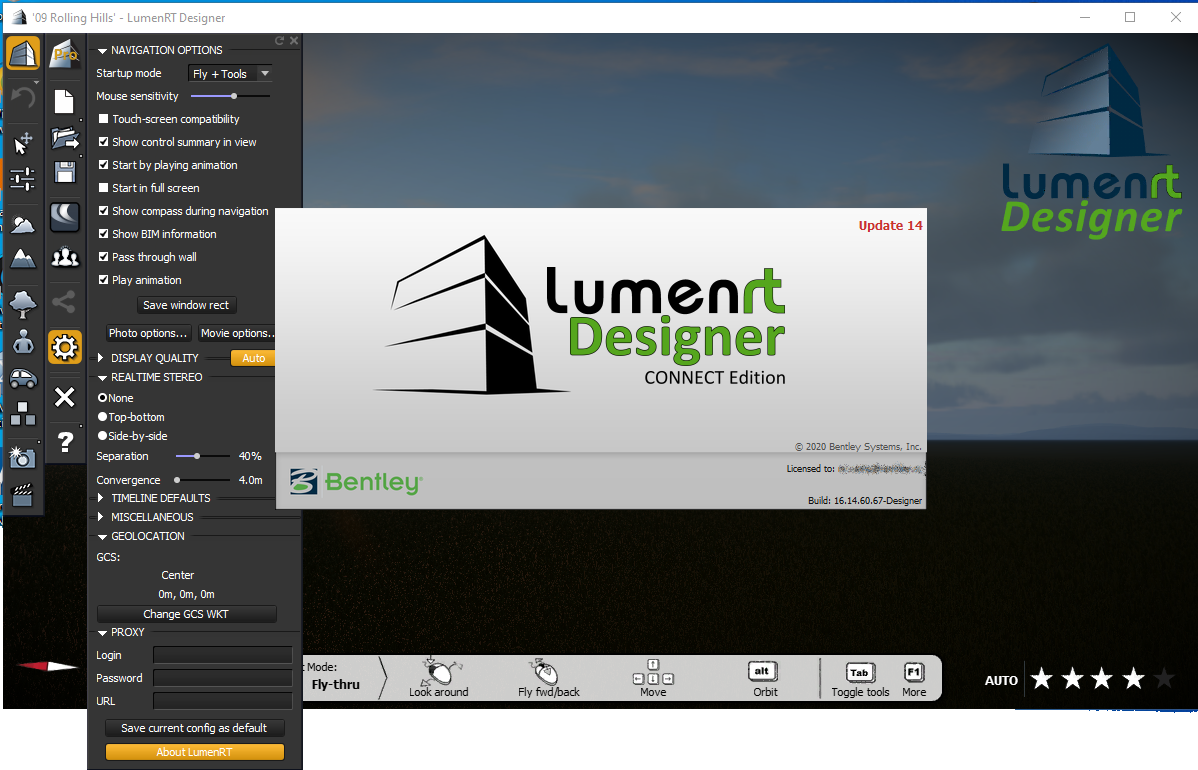Collapse the REALTIME STEREO section

coord(102,378)
